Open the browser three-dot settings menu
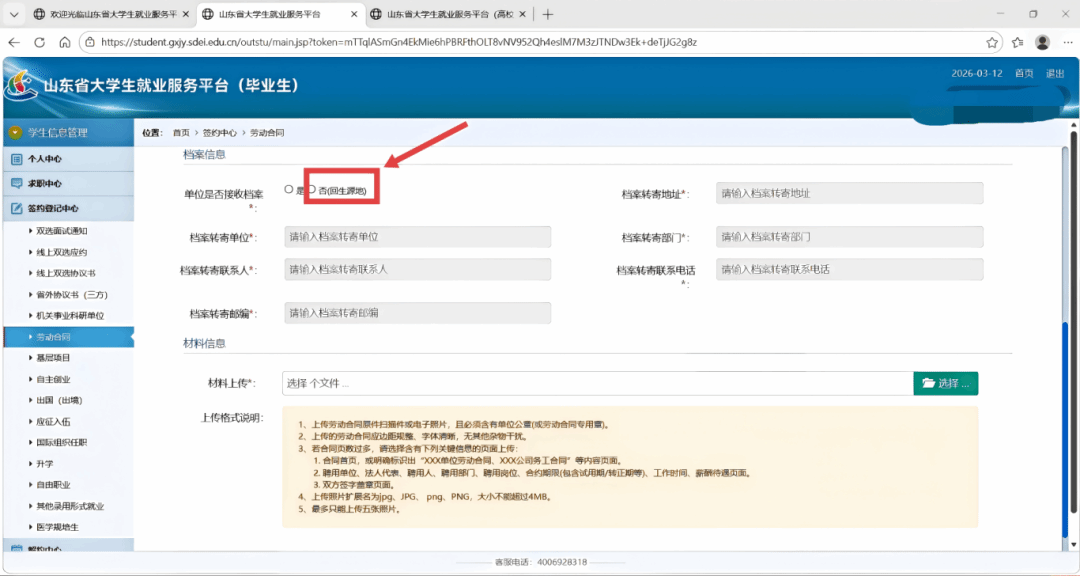 [1066, 42]
